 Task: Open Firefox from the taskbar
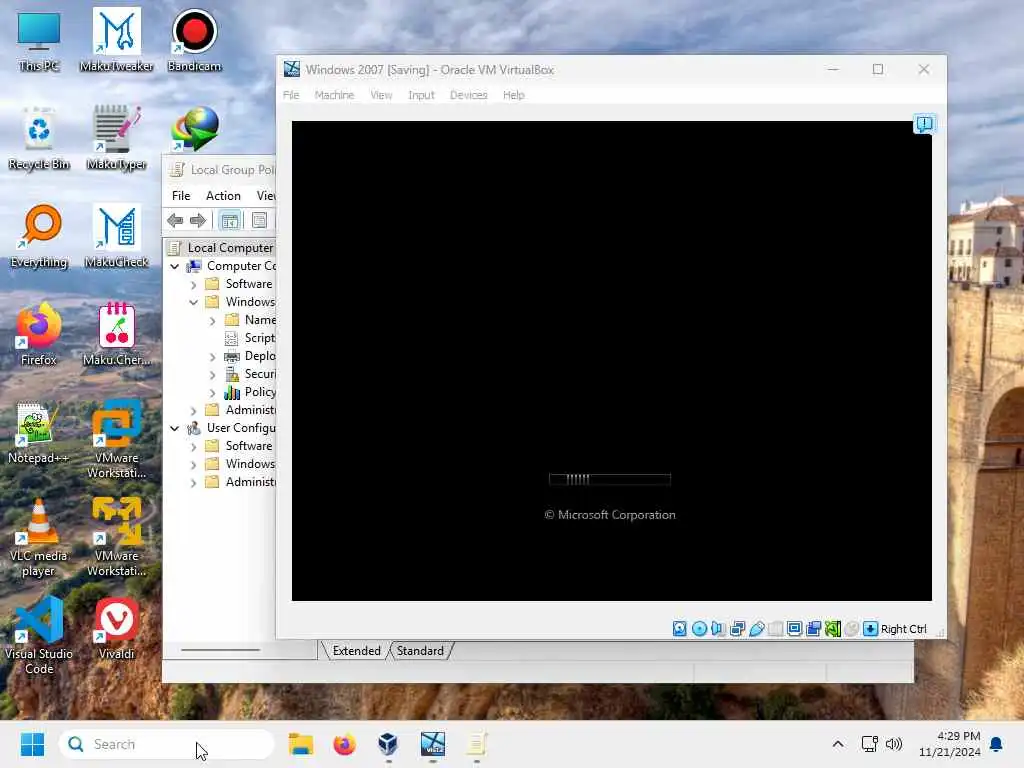click(345, 744)
